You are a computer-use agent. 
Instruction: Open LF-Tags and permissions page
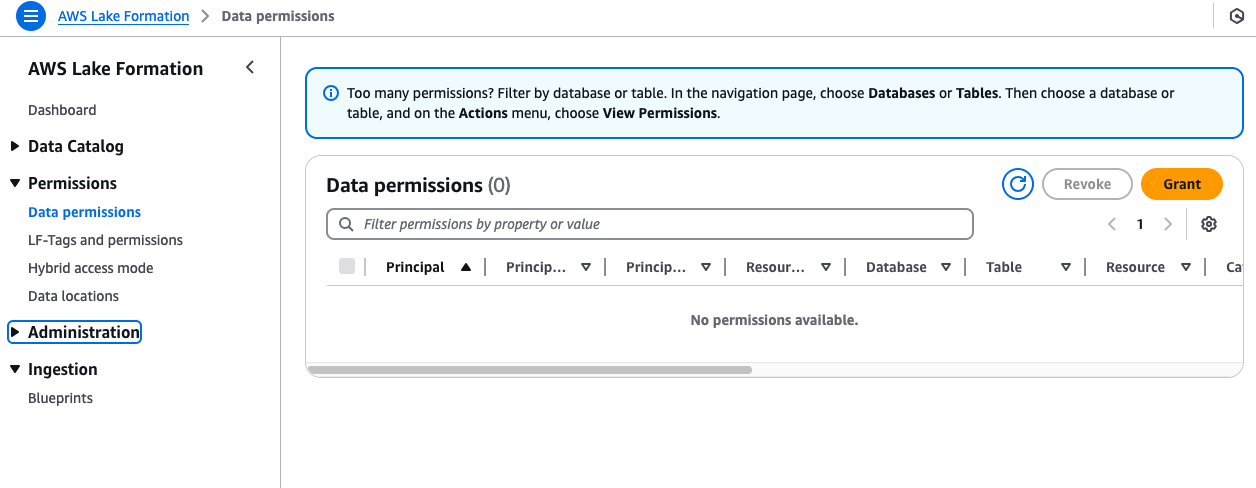click(x=105, y=240)
